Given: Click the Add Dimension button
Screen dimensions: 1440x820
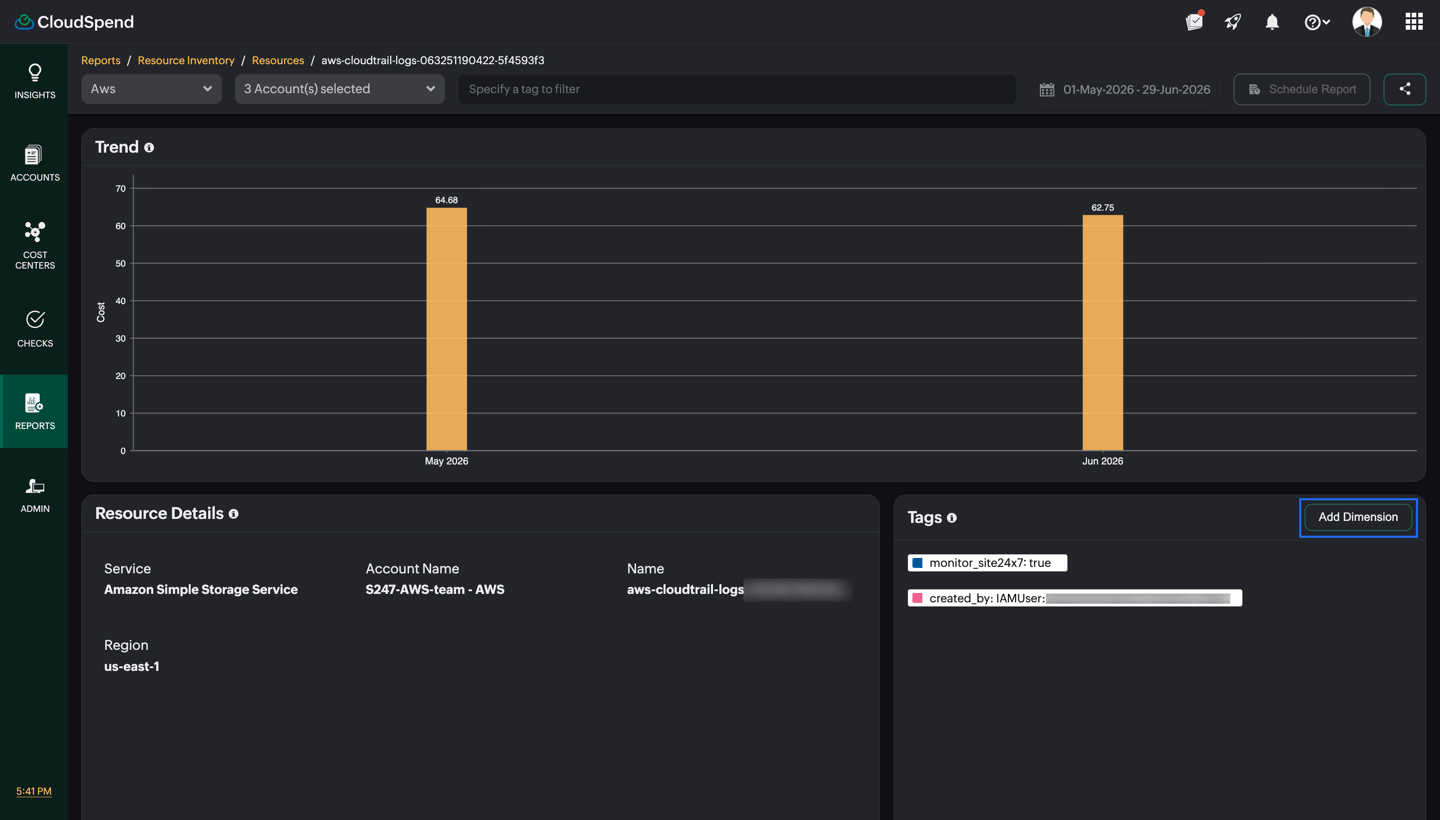Looking at the screenshot, I should [x=1358, y=517].
